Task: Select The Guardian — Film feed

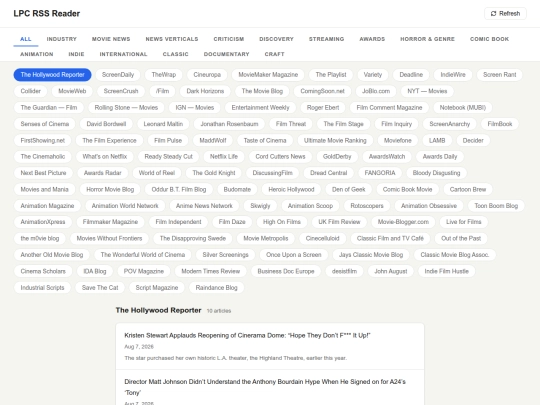Action: pyautogui.click(x=49, y=107)
